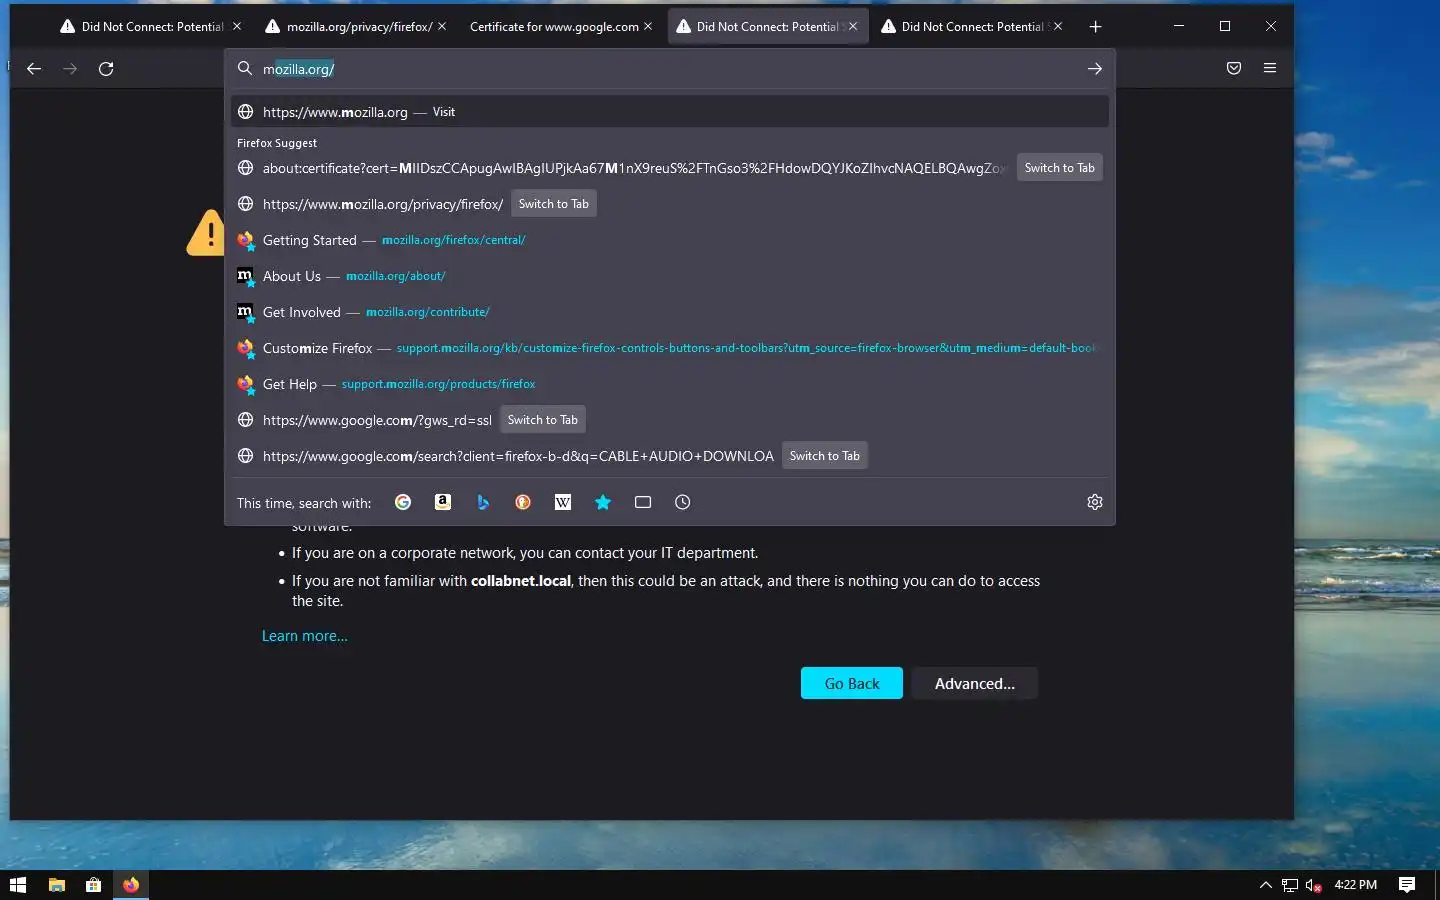Click the Forward navigation arrow

coord(70,69)
